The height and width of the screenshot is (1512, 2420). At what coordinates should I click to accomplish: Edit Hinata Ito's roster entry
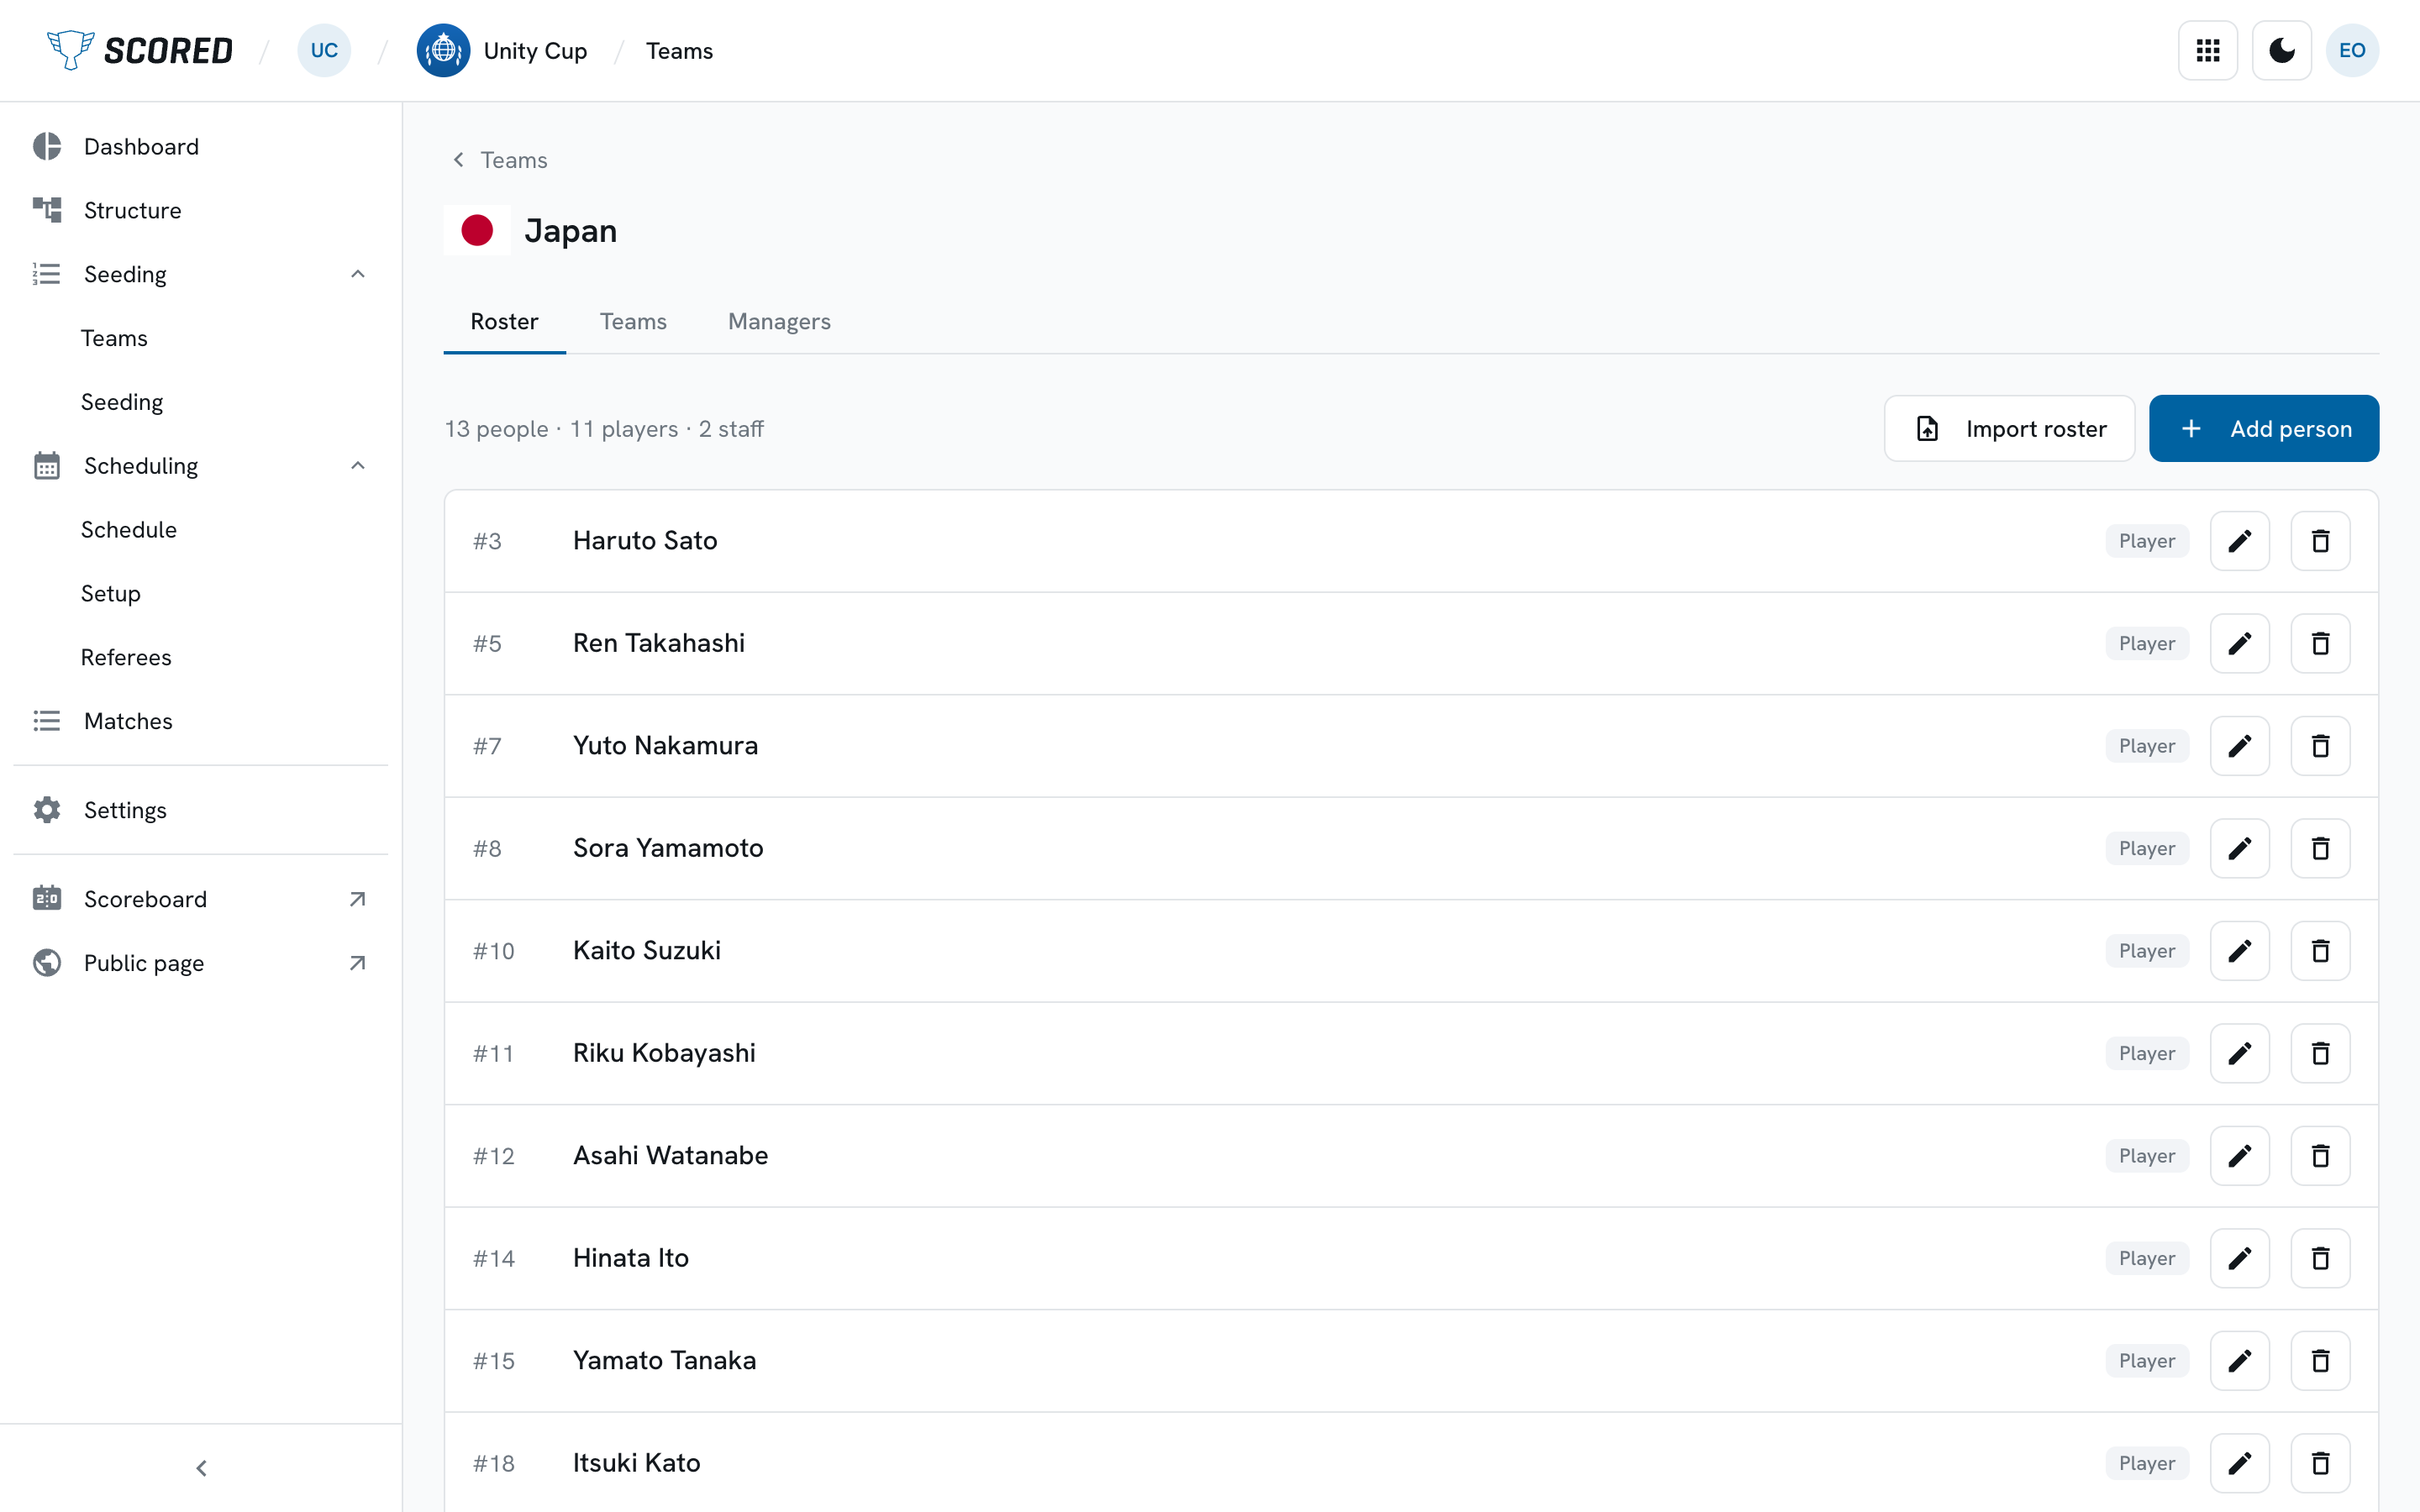coord(2240,1258)
